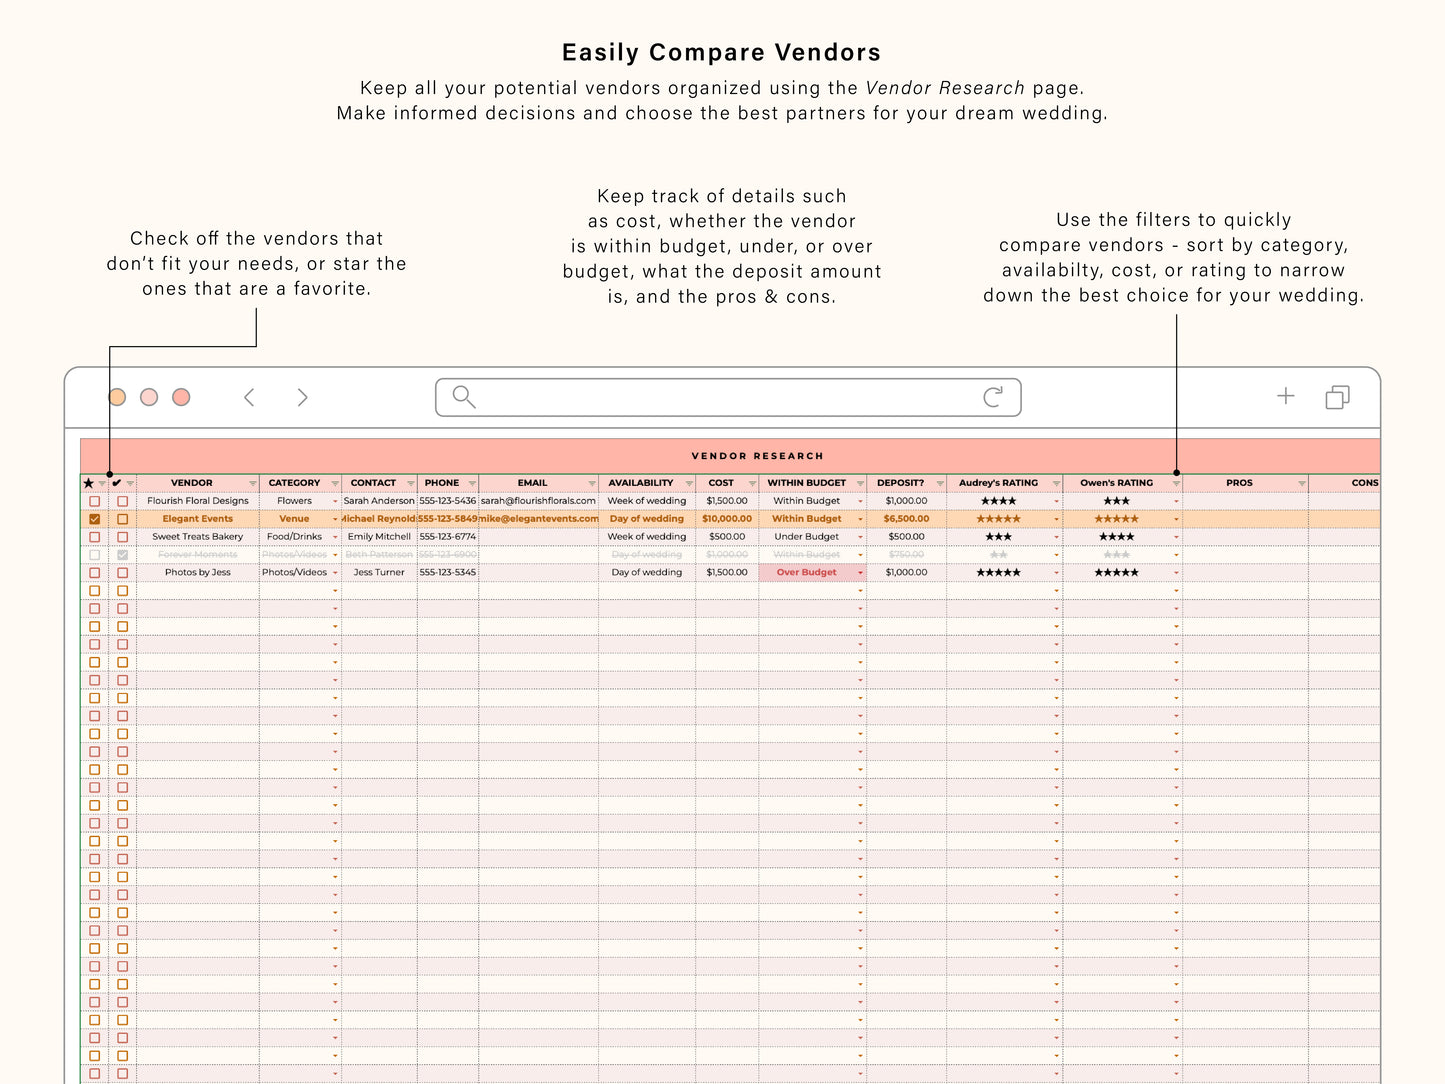The width and height of the screenshot is (1445, 1084).
Task: Star Flourish Floral Designs as favorite
Action: tap(95, 501)
